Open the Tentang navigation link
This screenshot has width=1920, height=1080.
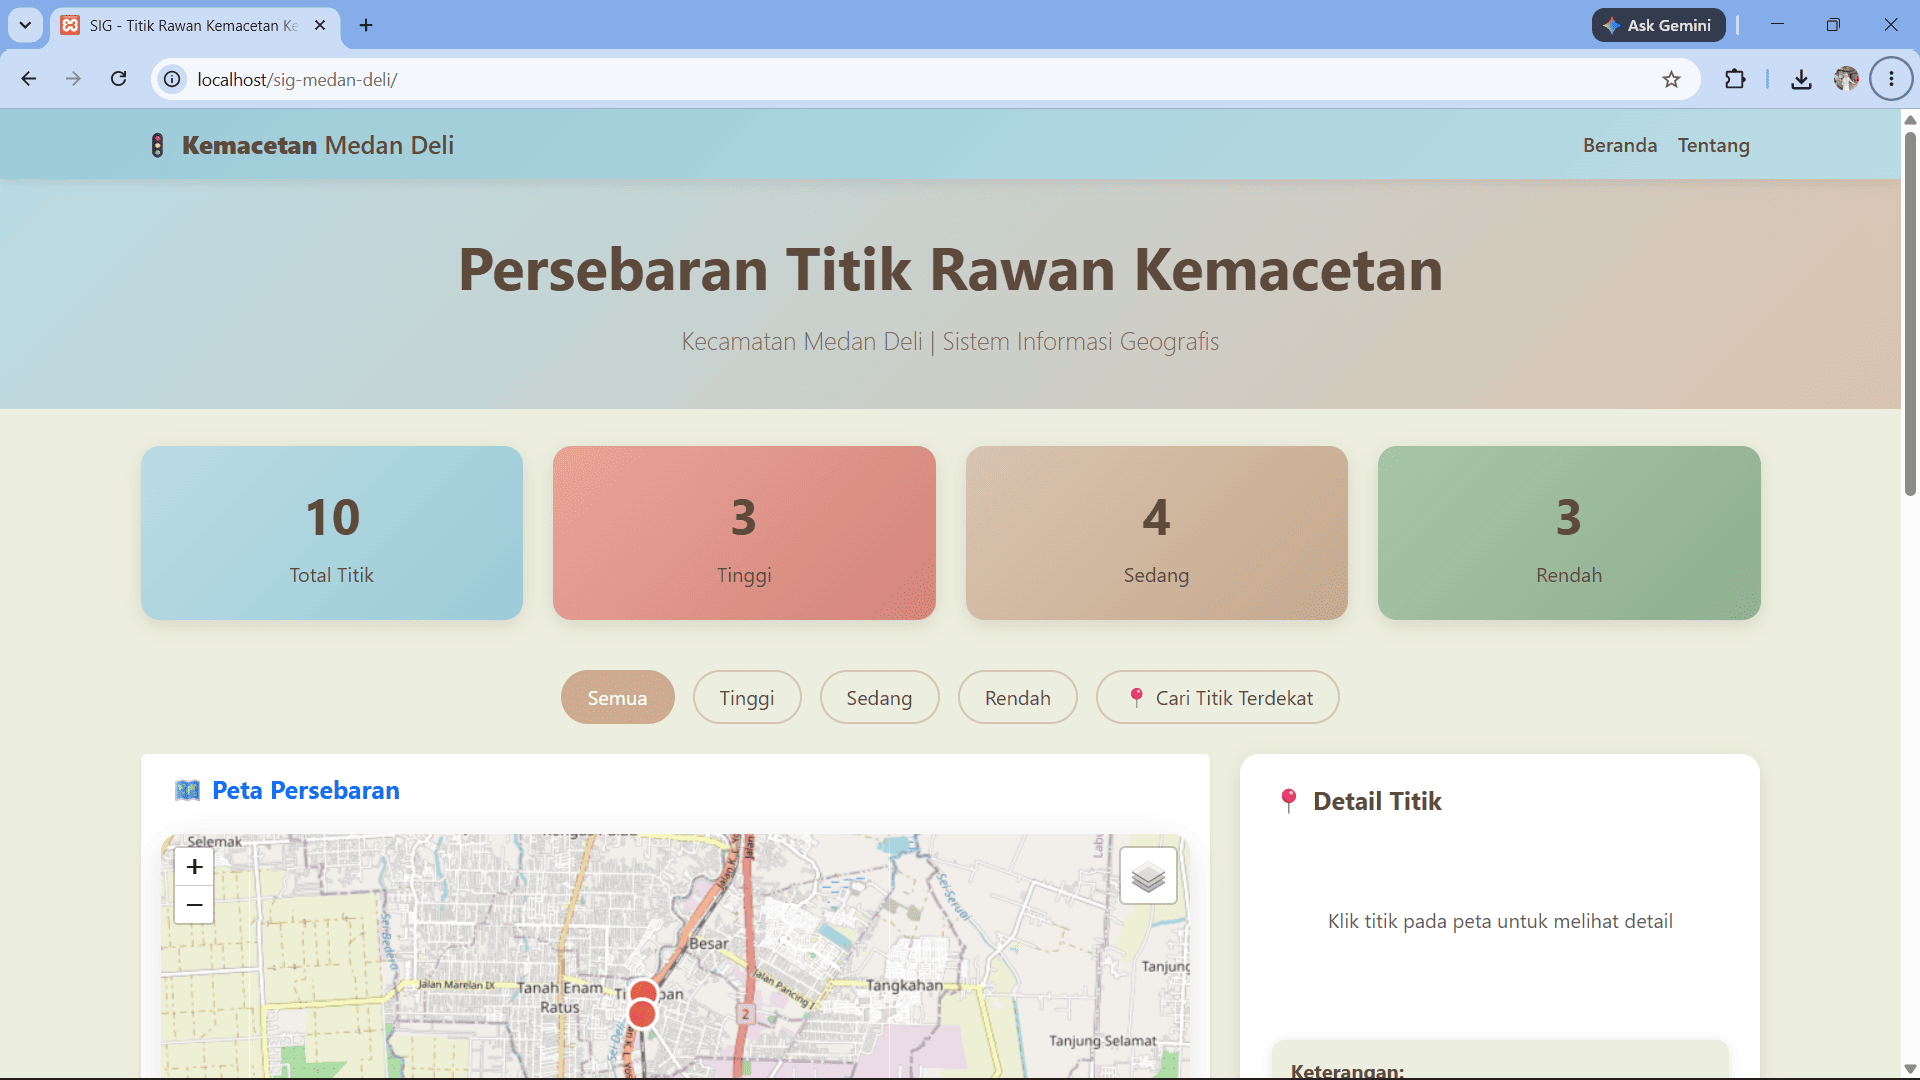1713,145
